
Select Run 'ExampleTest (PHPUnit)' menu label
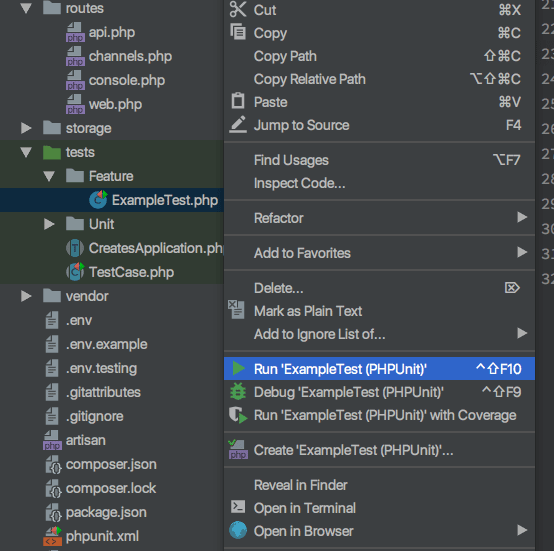tap(340, 369)
